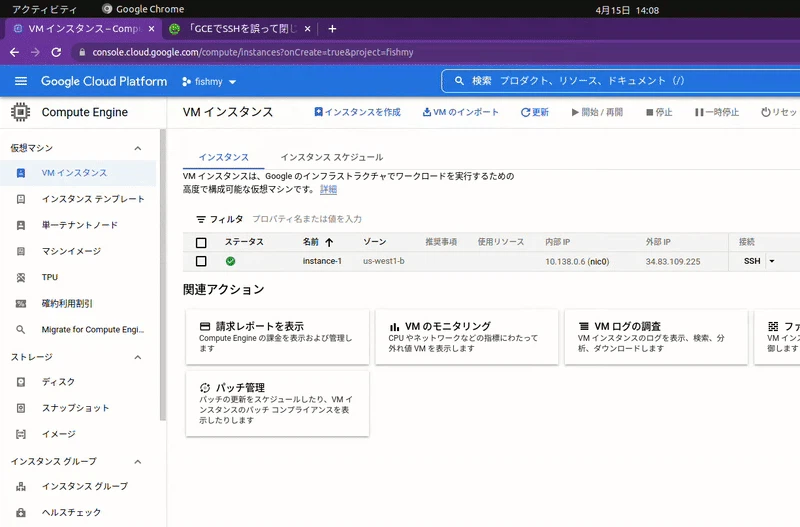The height and width of the screenshot is (527, 800).
Task: Close the GCEでSSH browser tab
Action: [307, 29]
